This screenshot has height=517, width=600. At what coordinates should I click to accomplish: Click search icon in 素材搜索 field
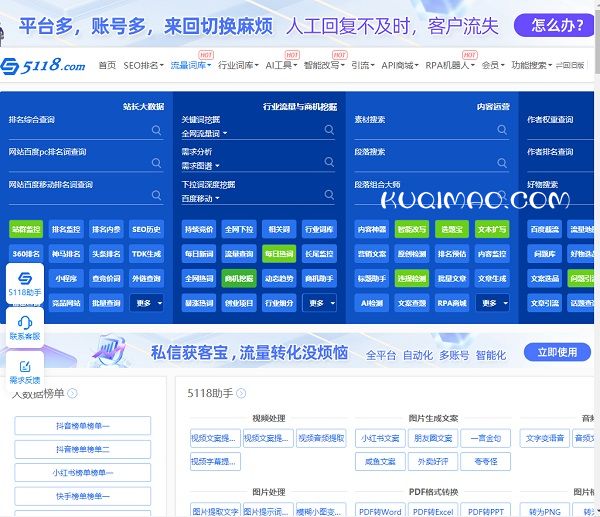coord(502,130)
